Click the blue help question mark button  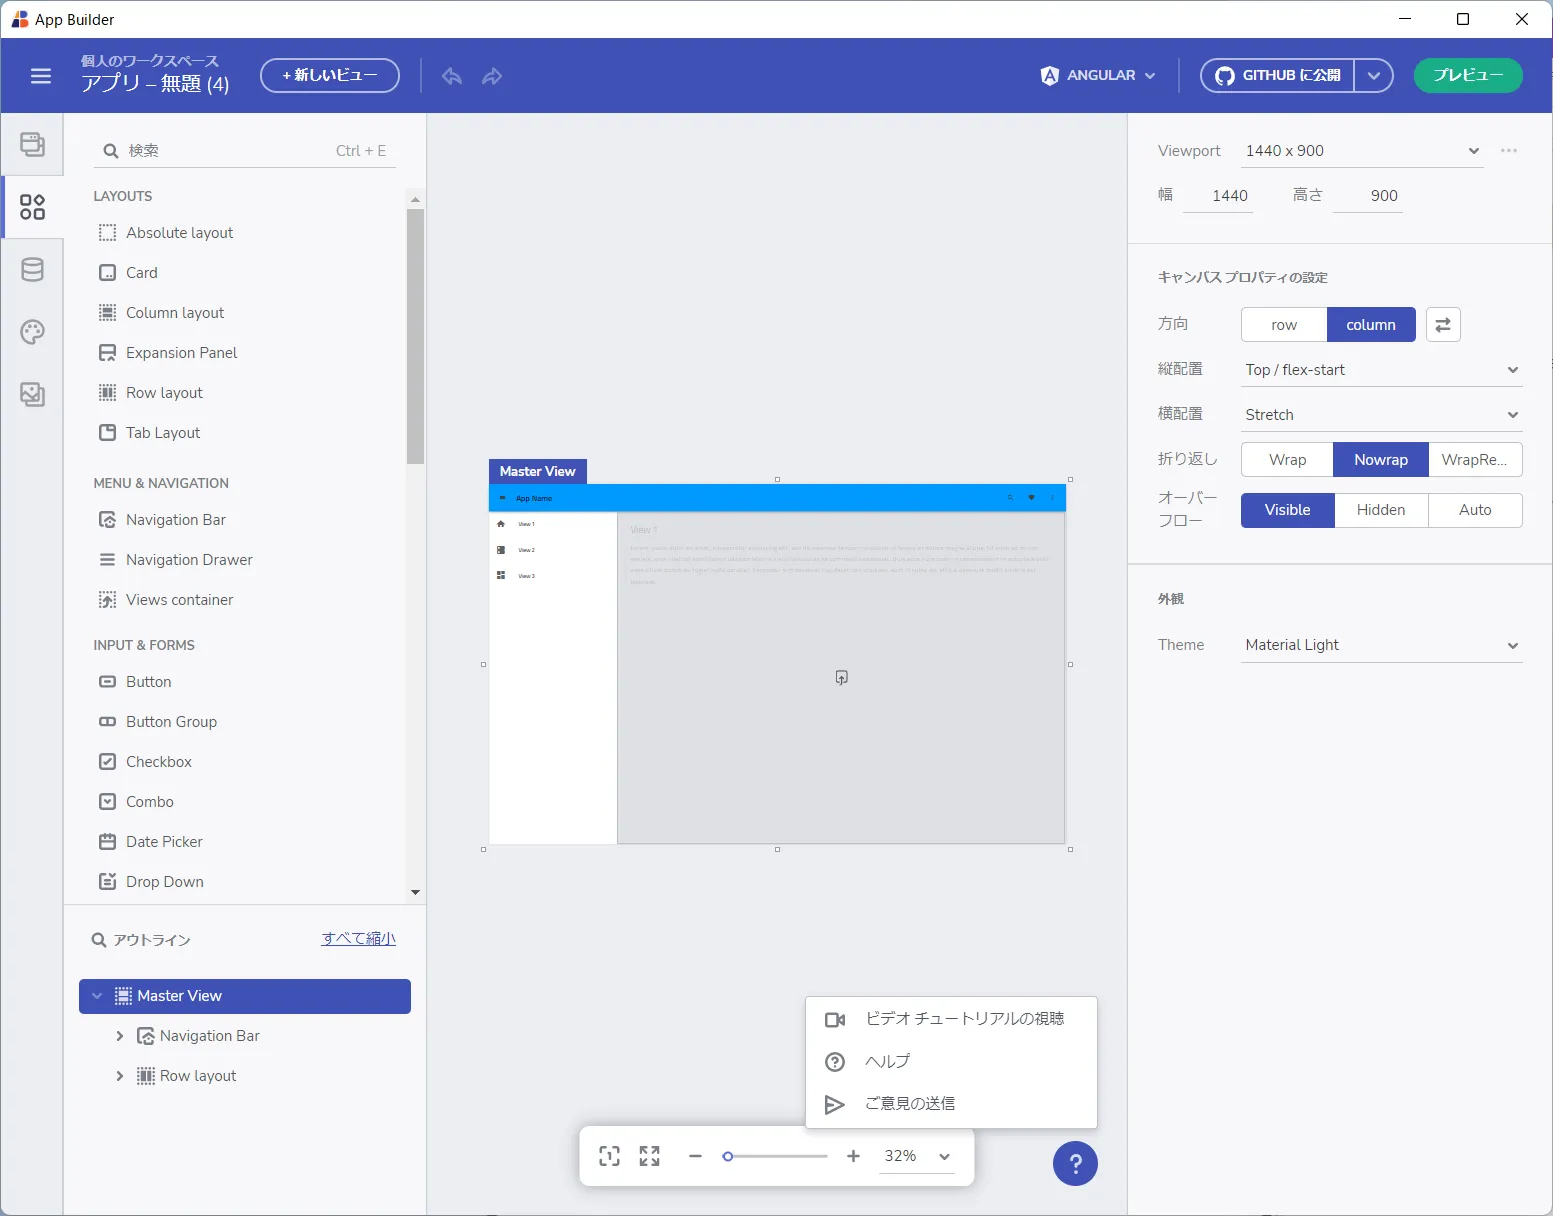pos(1075,1163)
